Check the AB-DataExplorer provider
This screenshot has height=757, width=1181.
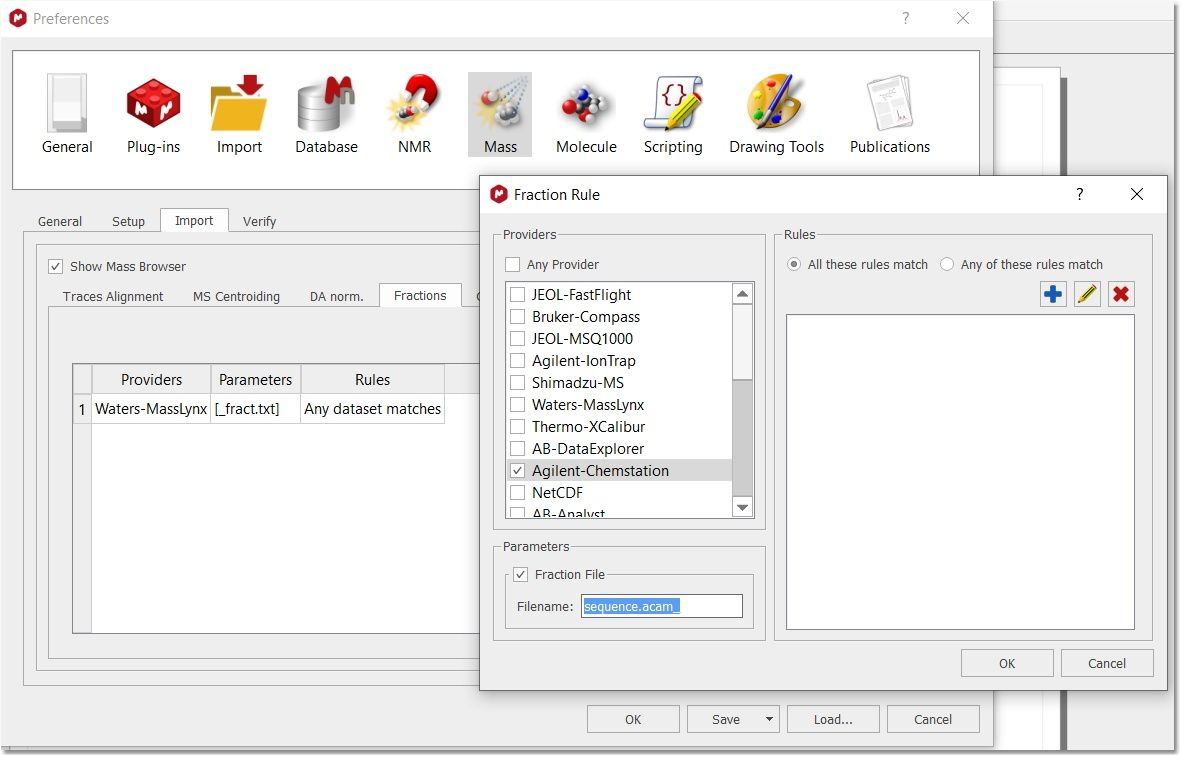click(517, 448)
